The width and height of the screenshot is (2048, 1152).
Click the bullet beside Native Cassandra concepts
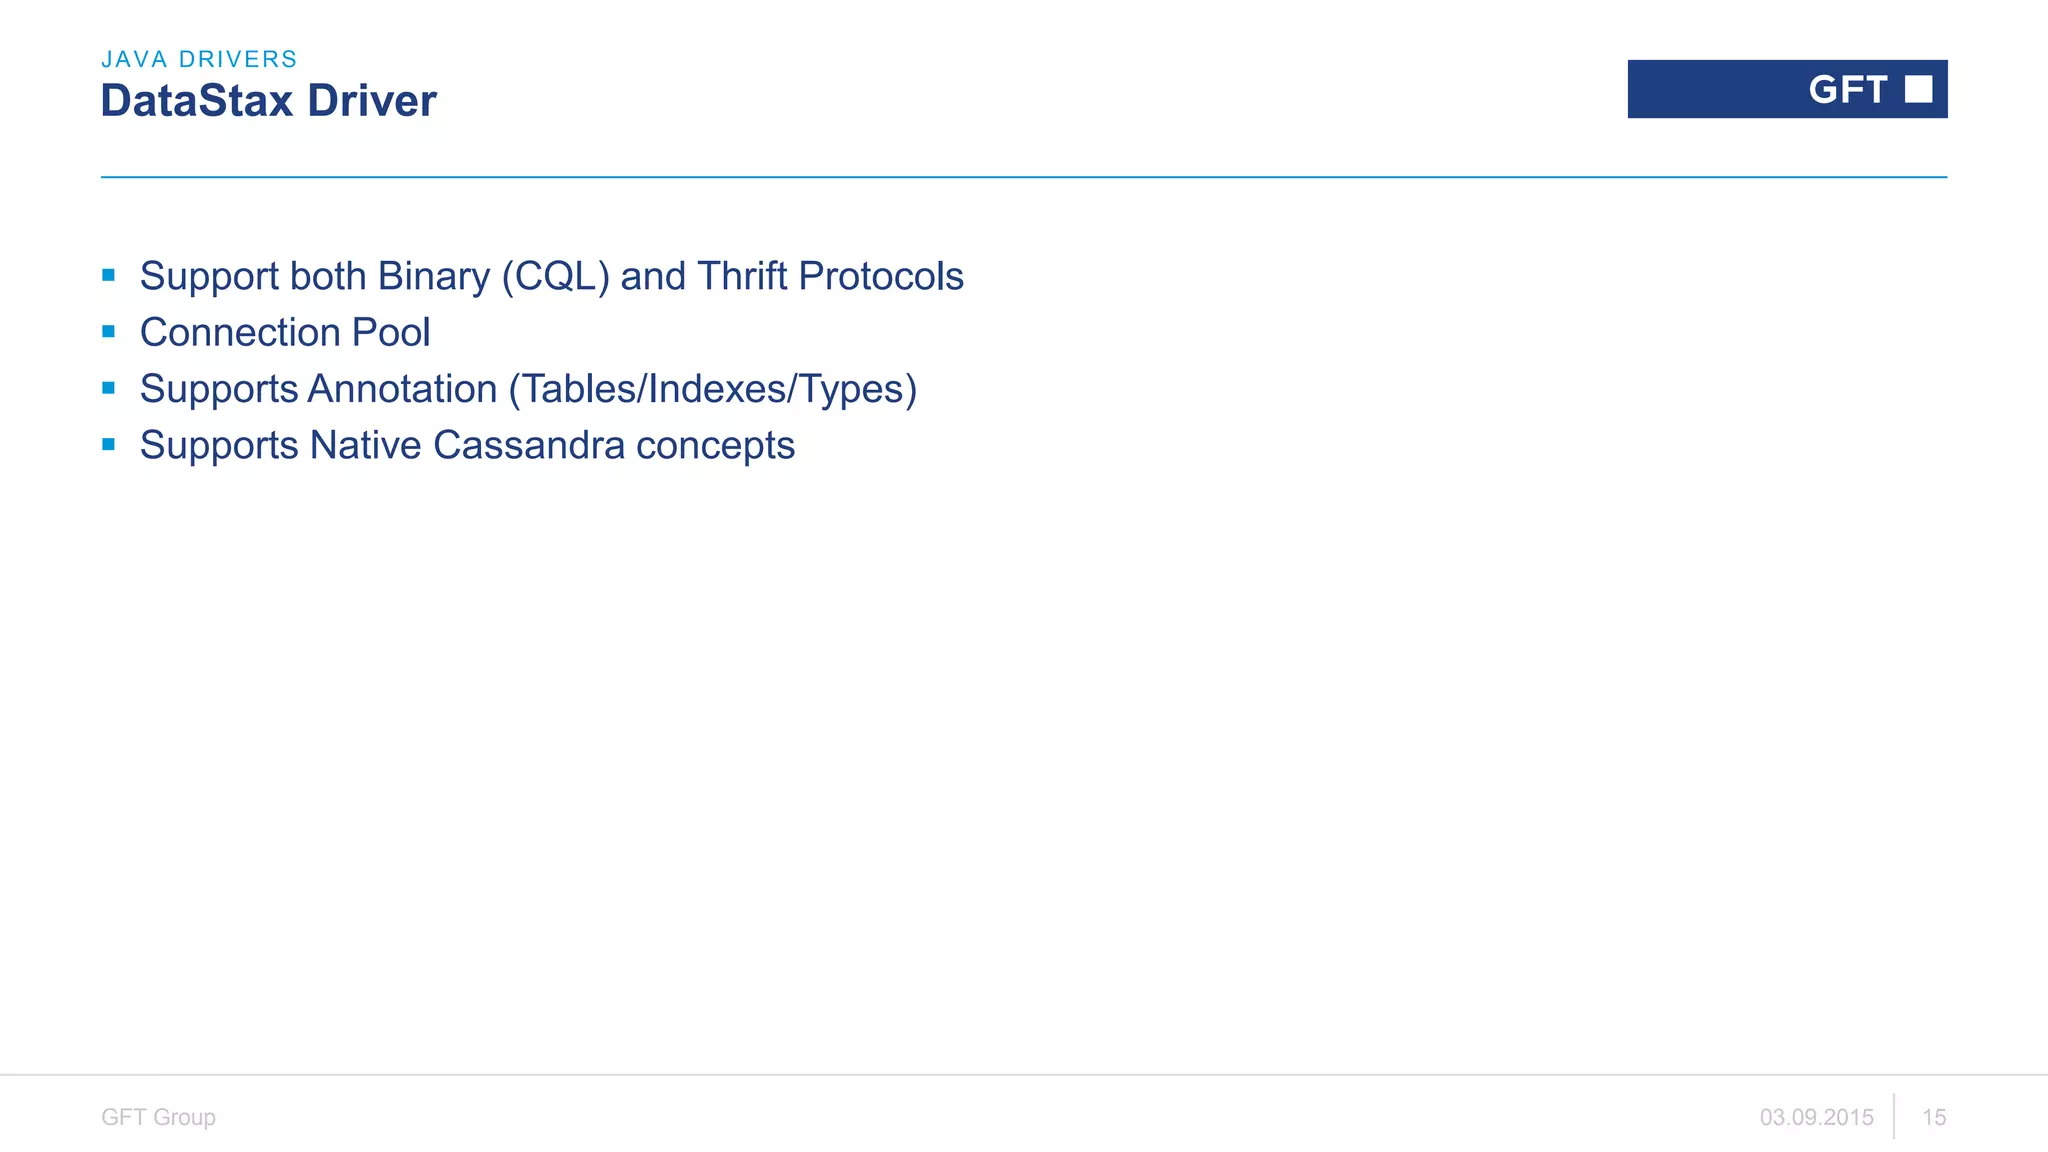109,444
